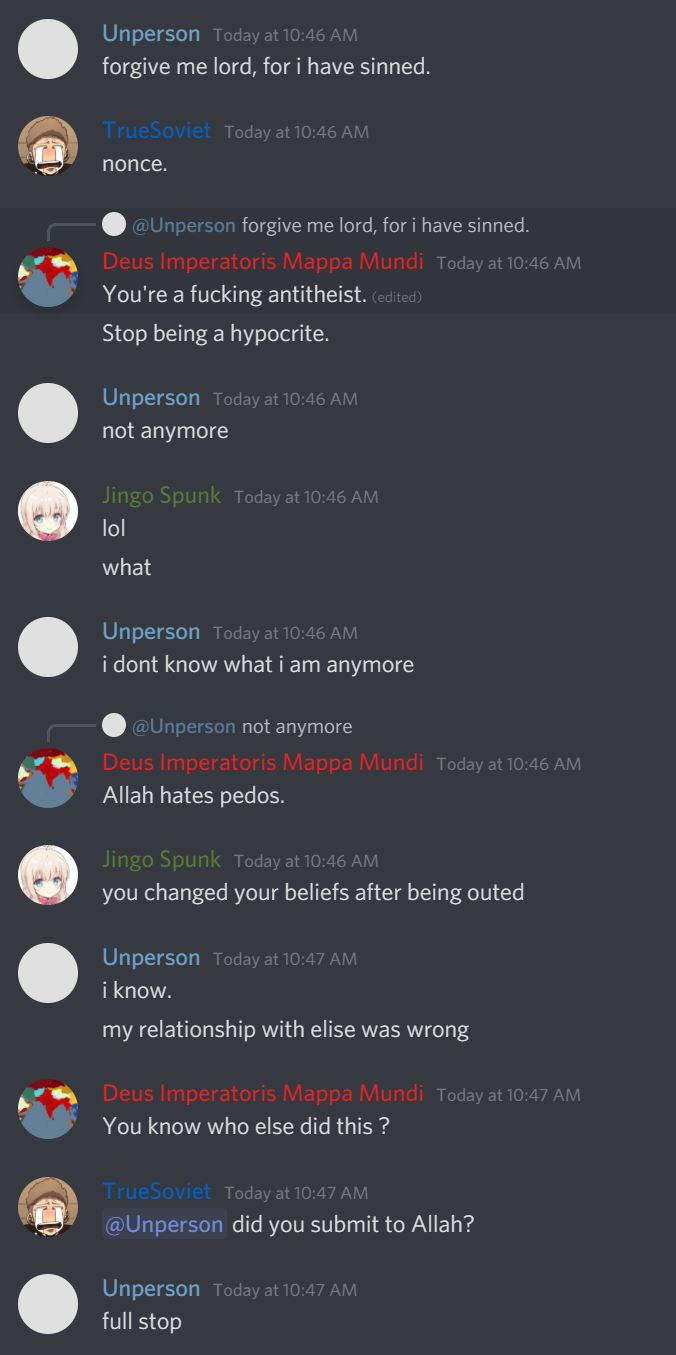Viewport: 676px width, 1355px height.
Task: Click Deus Imperatoris Mappa Mundi name above 'You know who else'
Action: (263, 1094)
